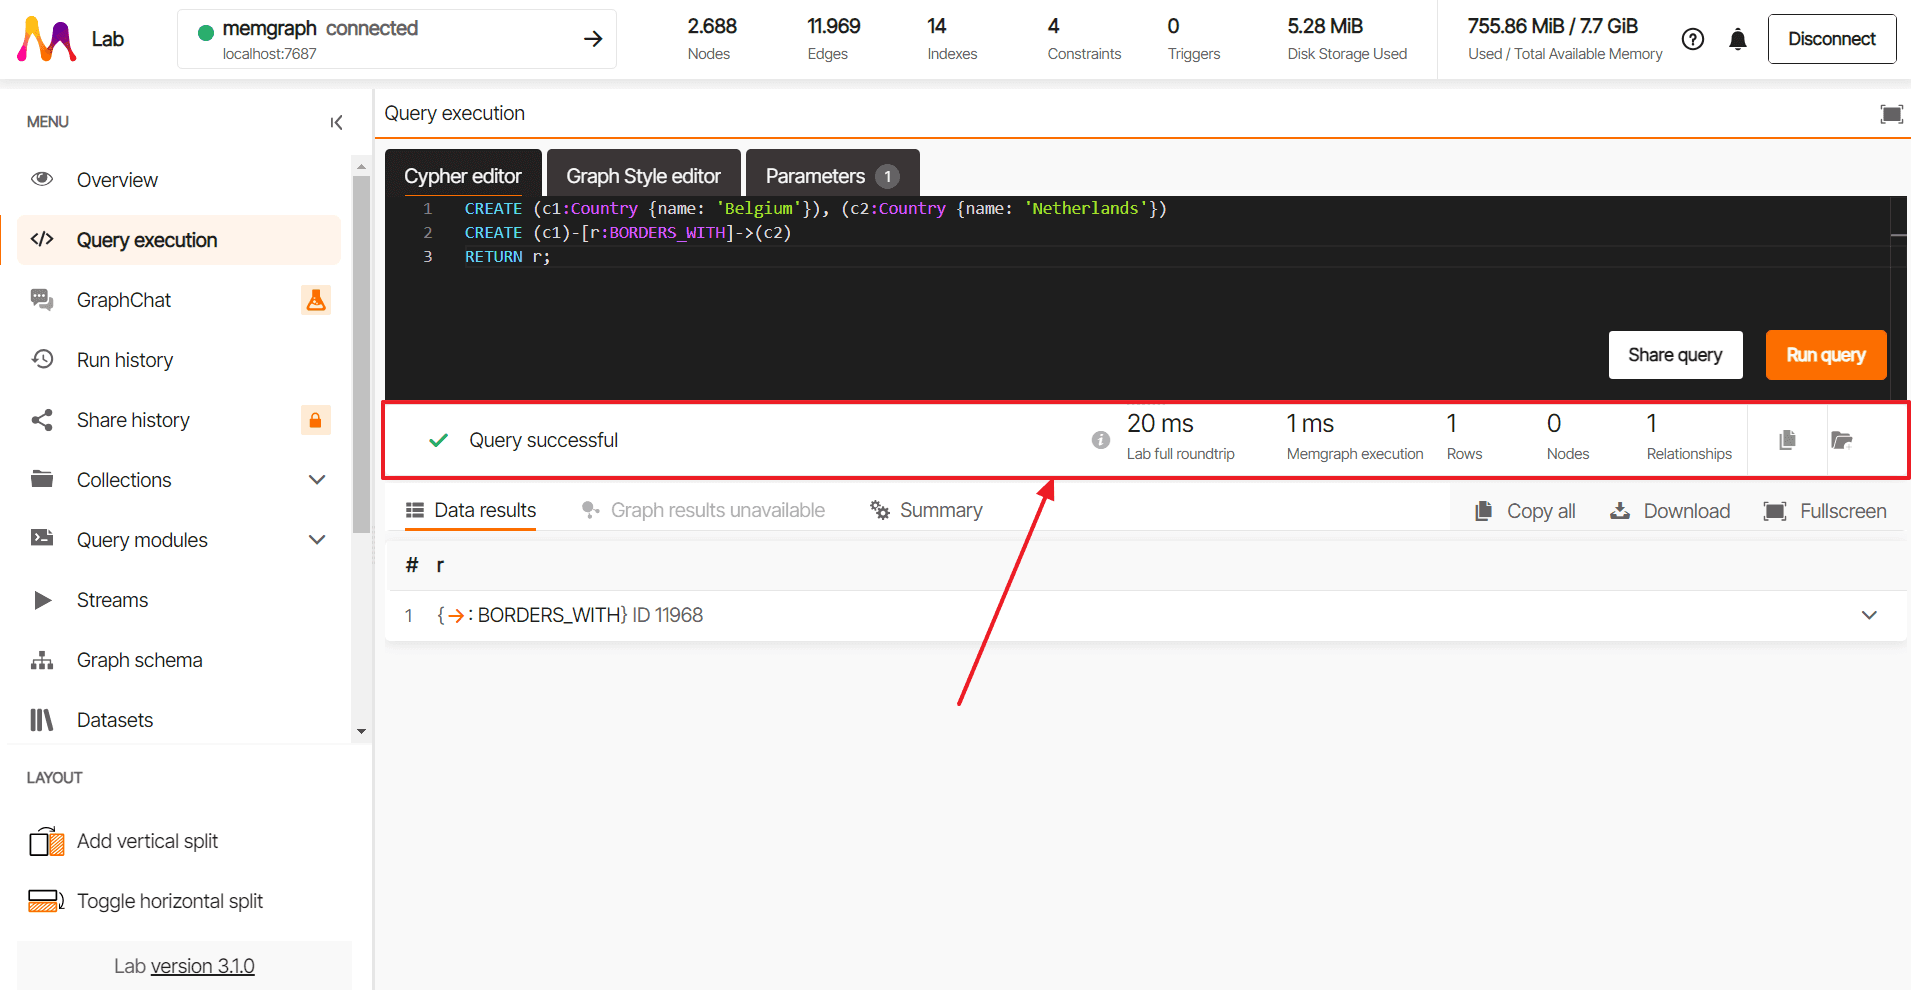The image size is (1911, 990).
Task: Open the Parameters tab
Action: 832,175
